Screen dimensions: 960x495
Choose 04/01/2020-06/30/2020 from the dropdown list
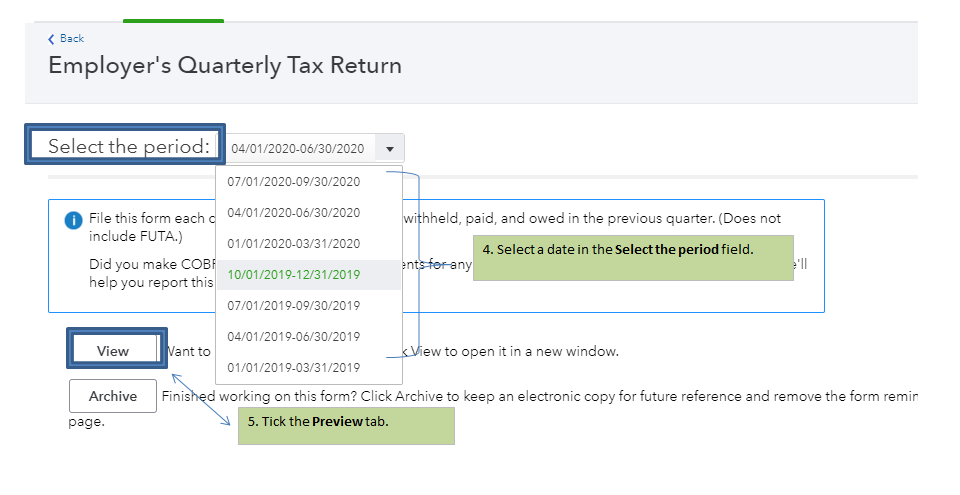point(293,213)
